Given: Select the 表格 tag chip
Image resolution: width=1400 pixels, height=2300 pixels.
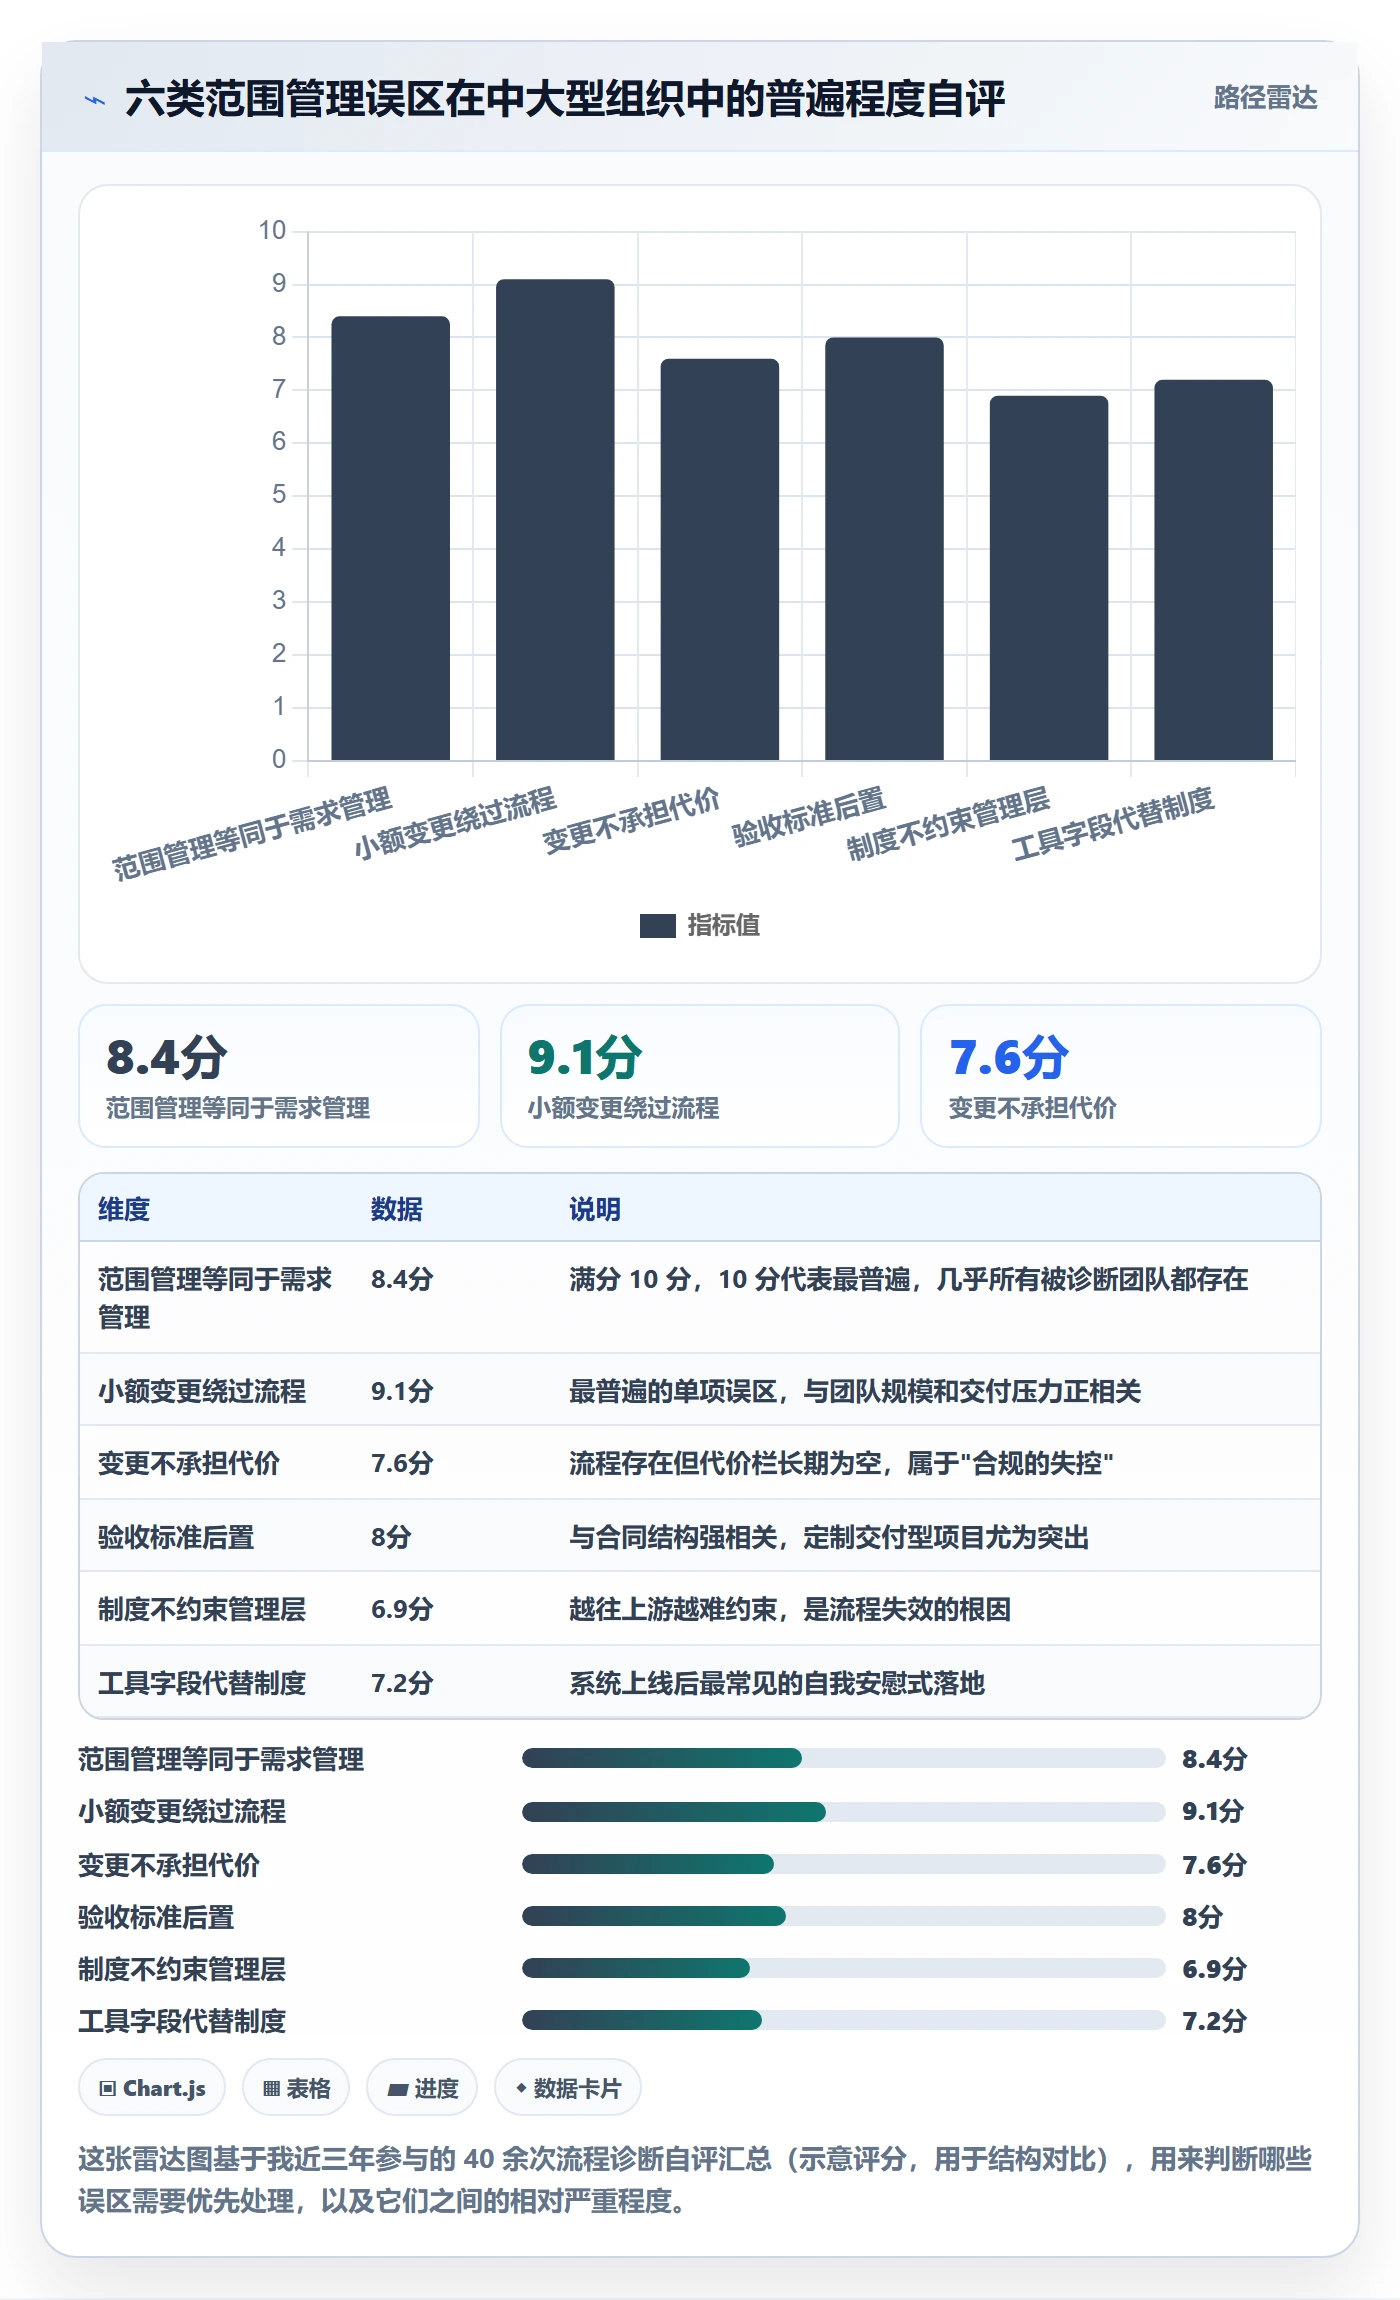Looking at the screenshot, I should point(296,2088).
